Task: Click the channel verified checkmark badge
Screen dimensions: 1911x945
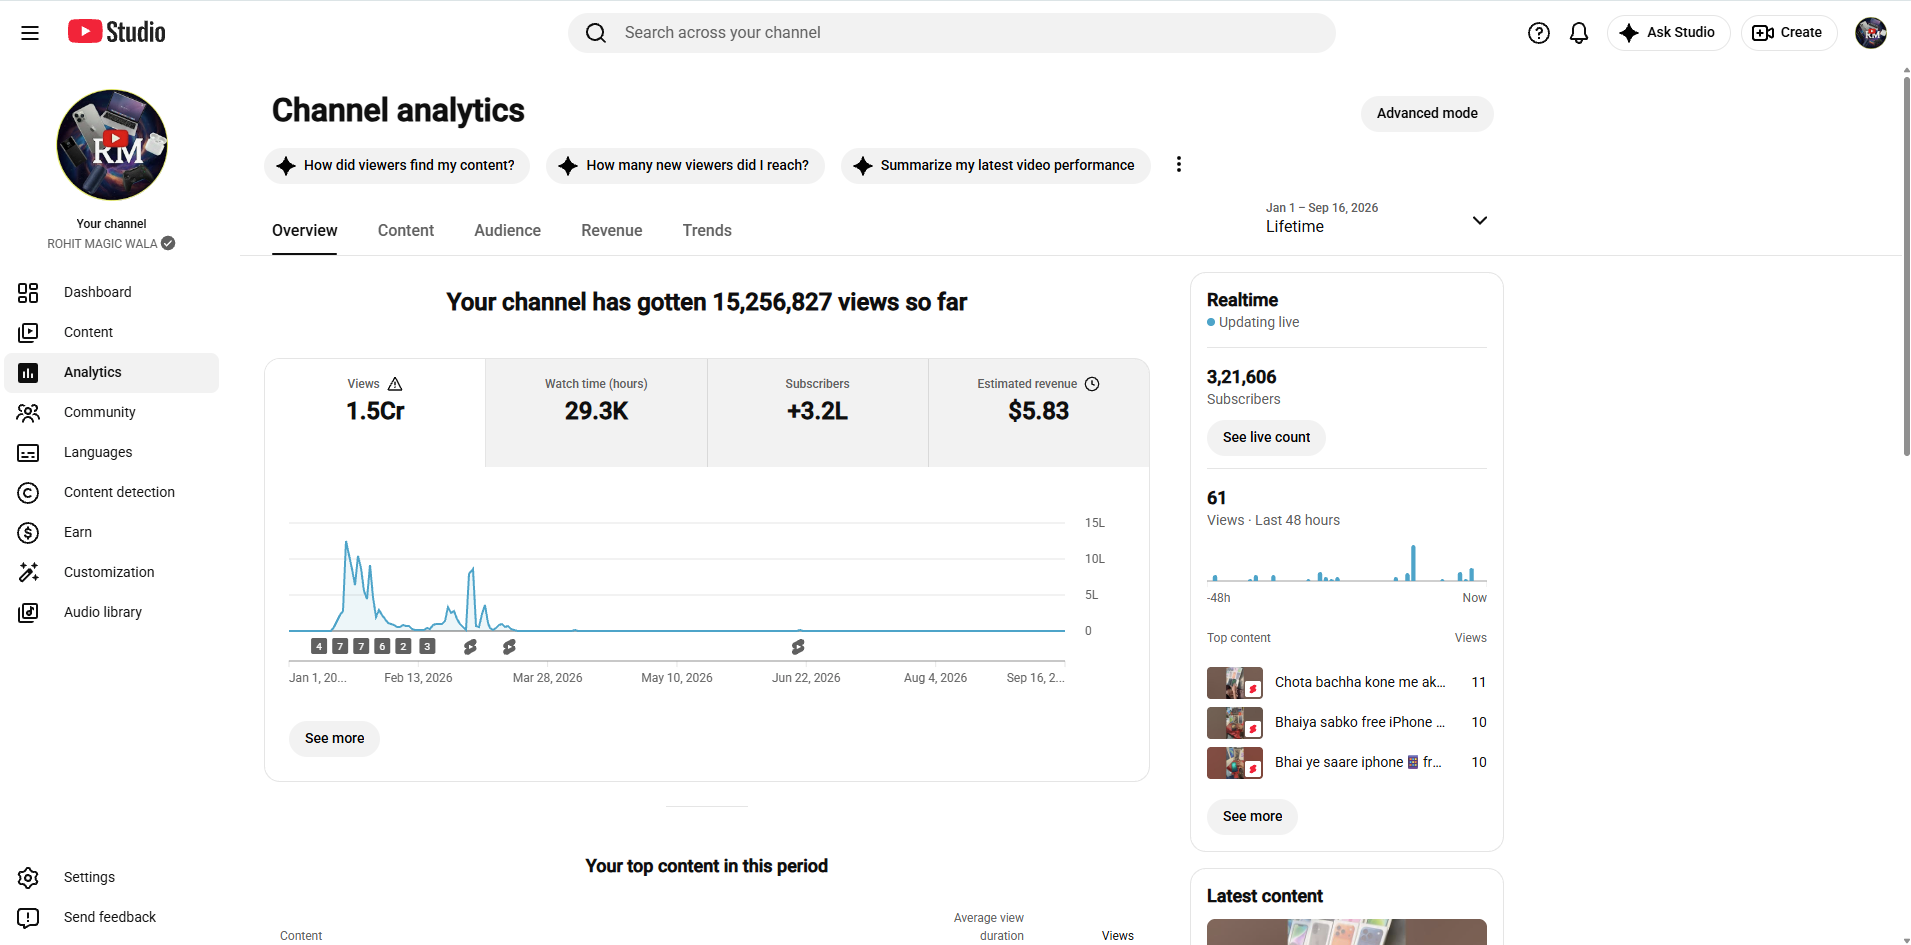Action: [168, 243]
